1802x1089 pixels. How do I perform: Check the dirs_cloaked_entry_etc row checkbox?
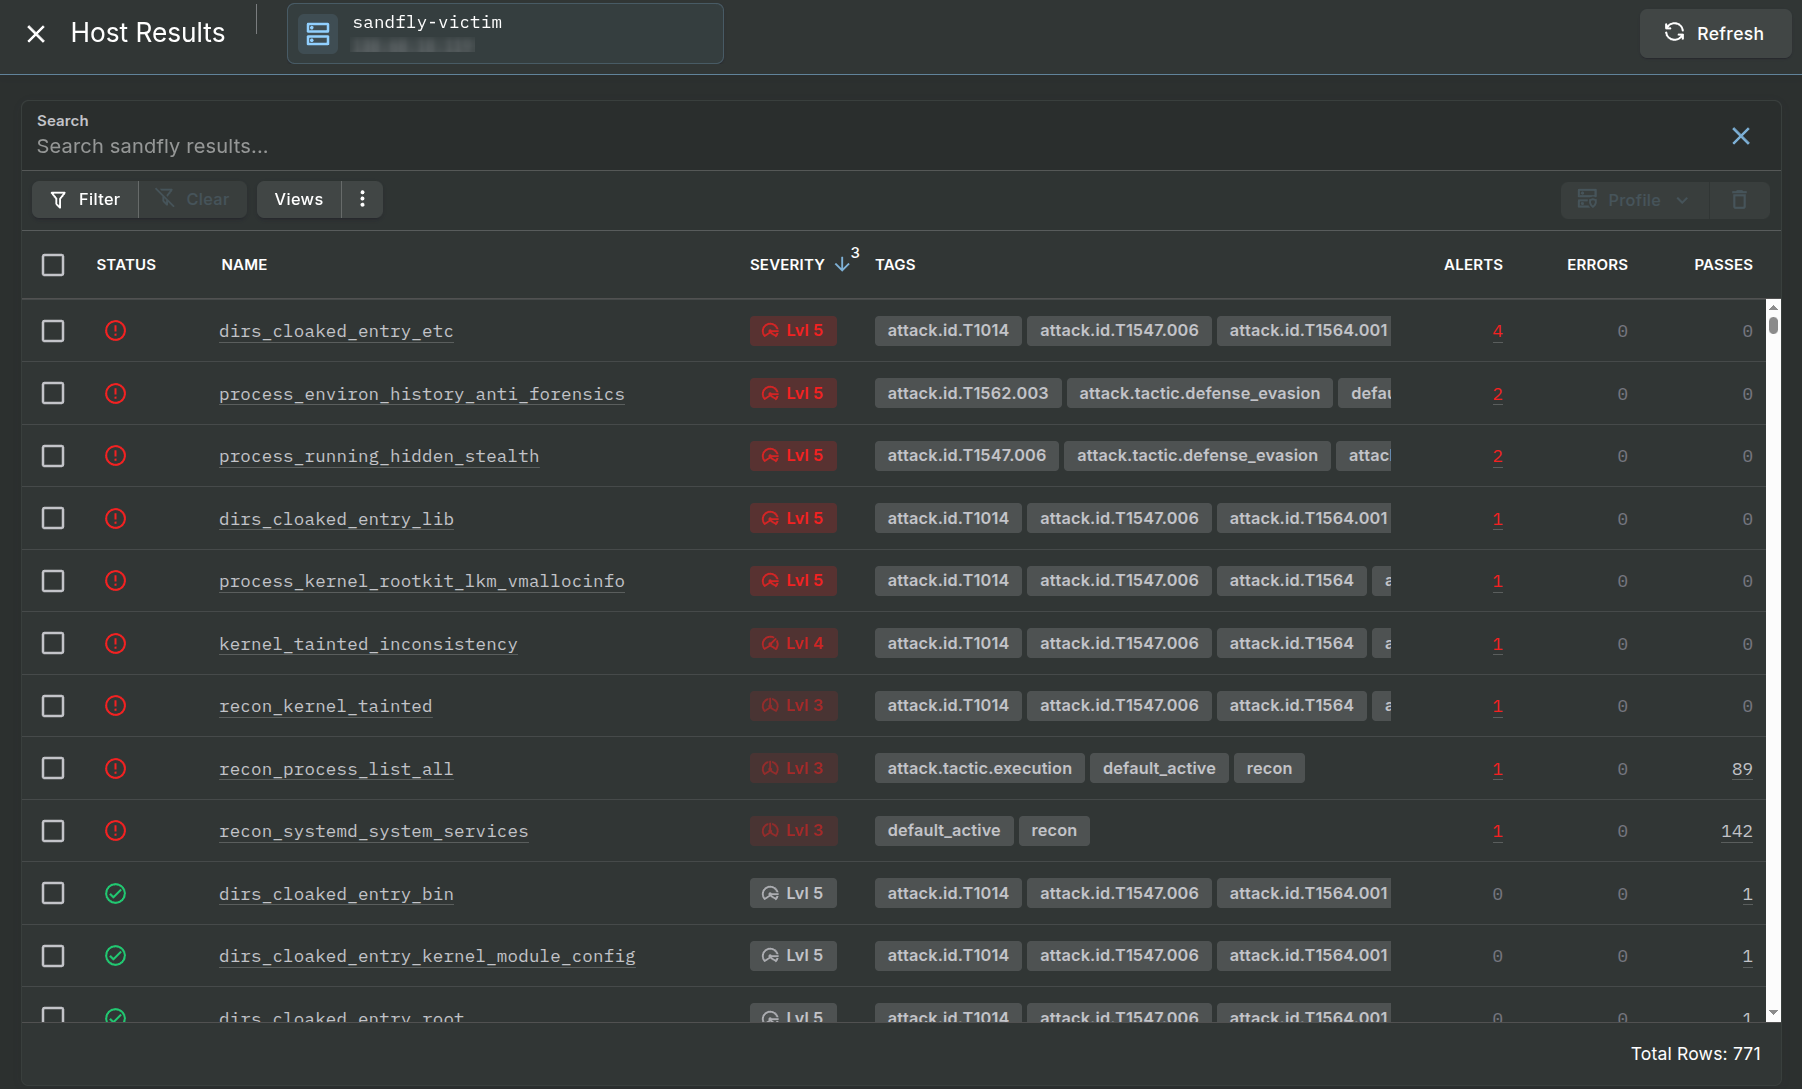pos(53,331)
